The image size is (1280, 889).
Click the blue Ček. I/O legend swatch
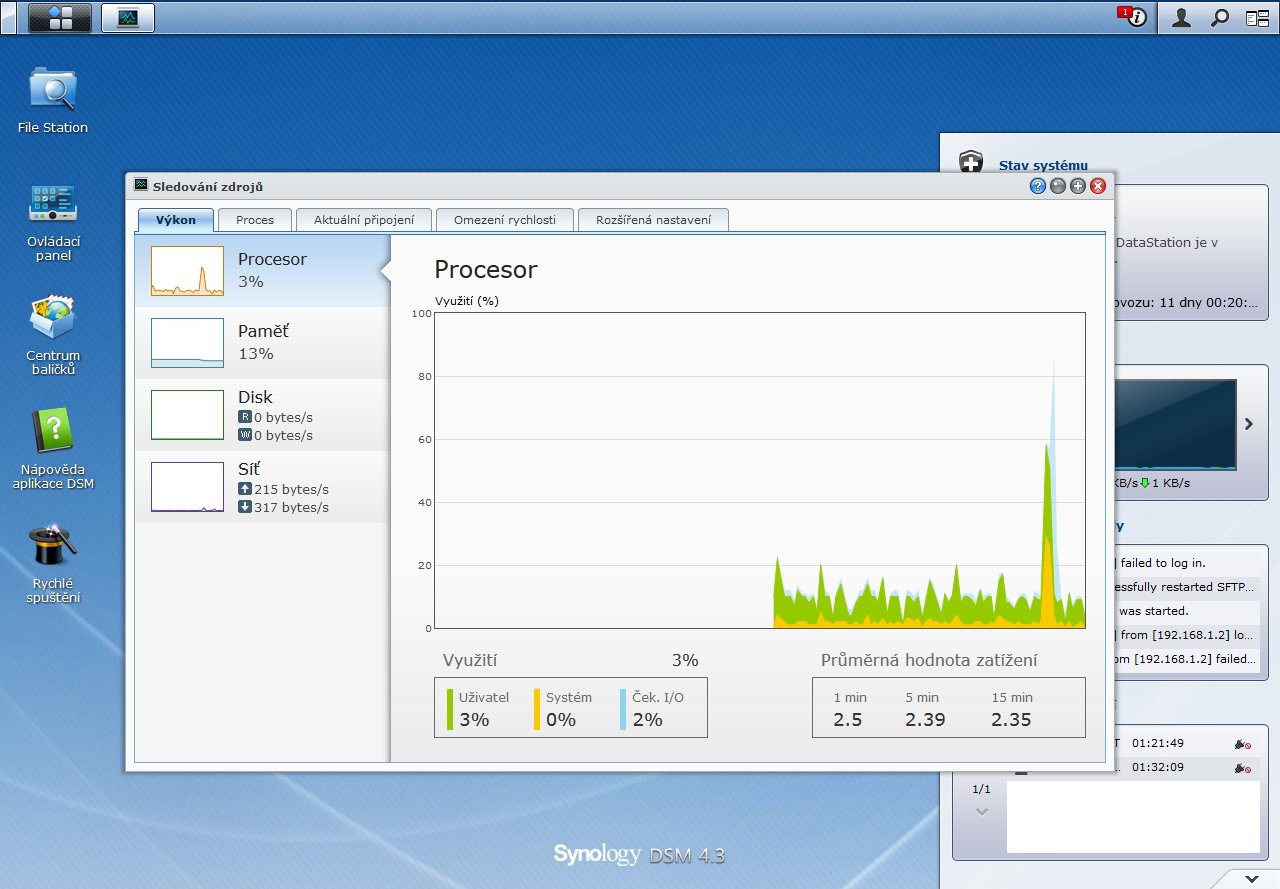[623, 708]
